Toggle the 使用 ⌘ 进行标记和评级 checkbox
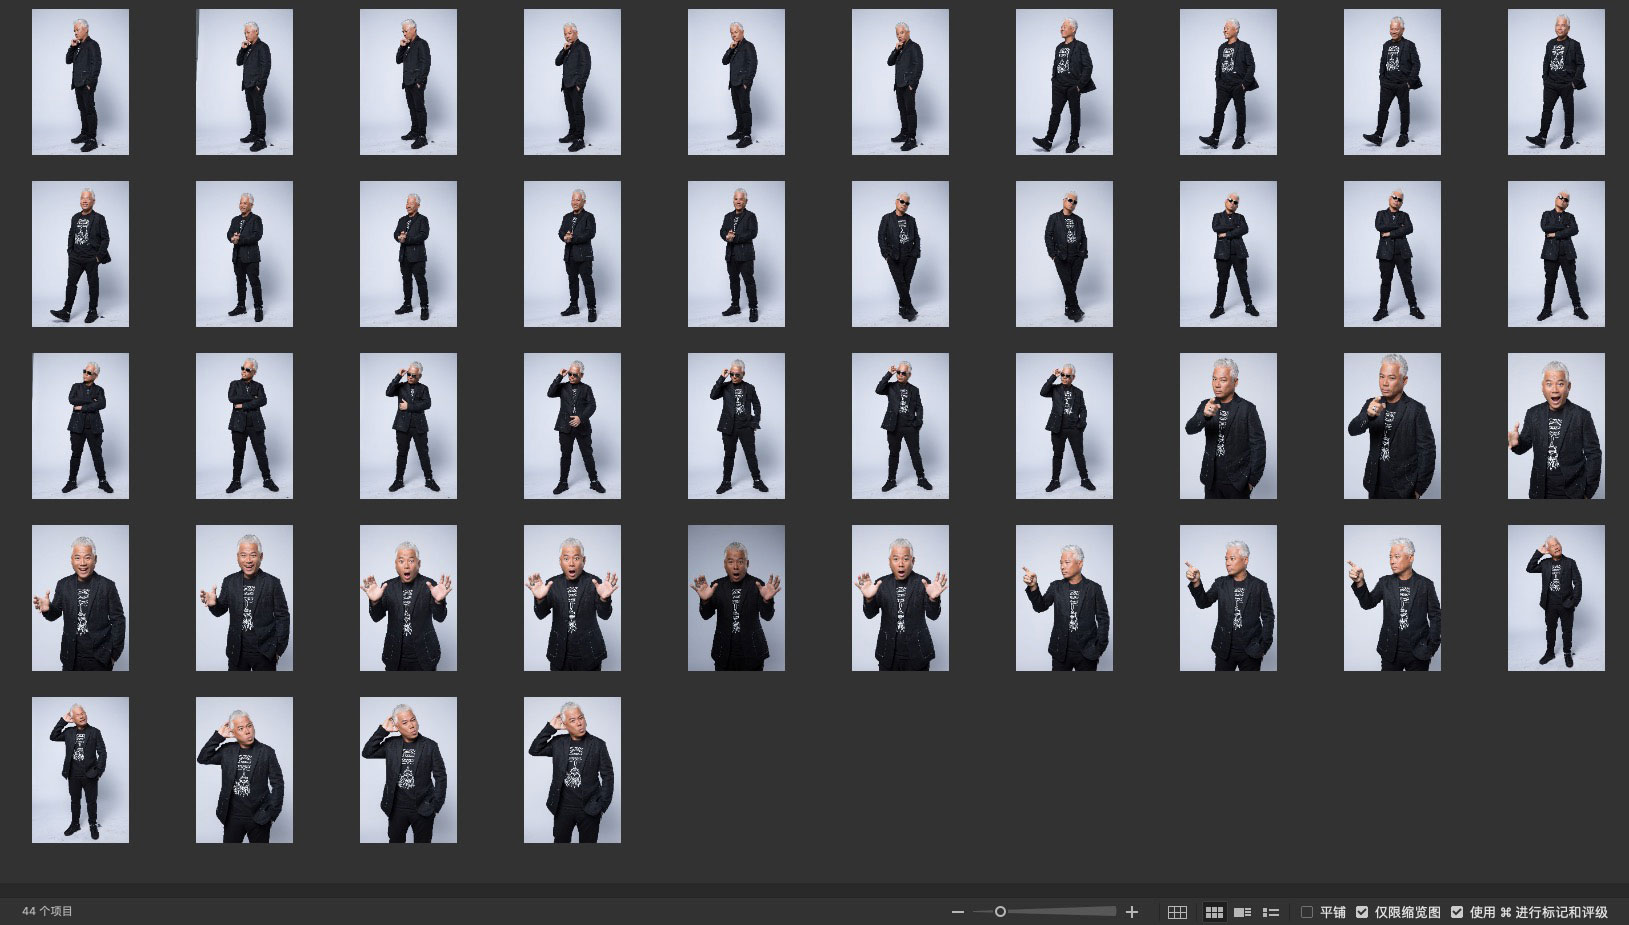This screenshot has width=1629, height=925. tap(1457, 912)
